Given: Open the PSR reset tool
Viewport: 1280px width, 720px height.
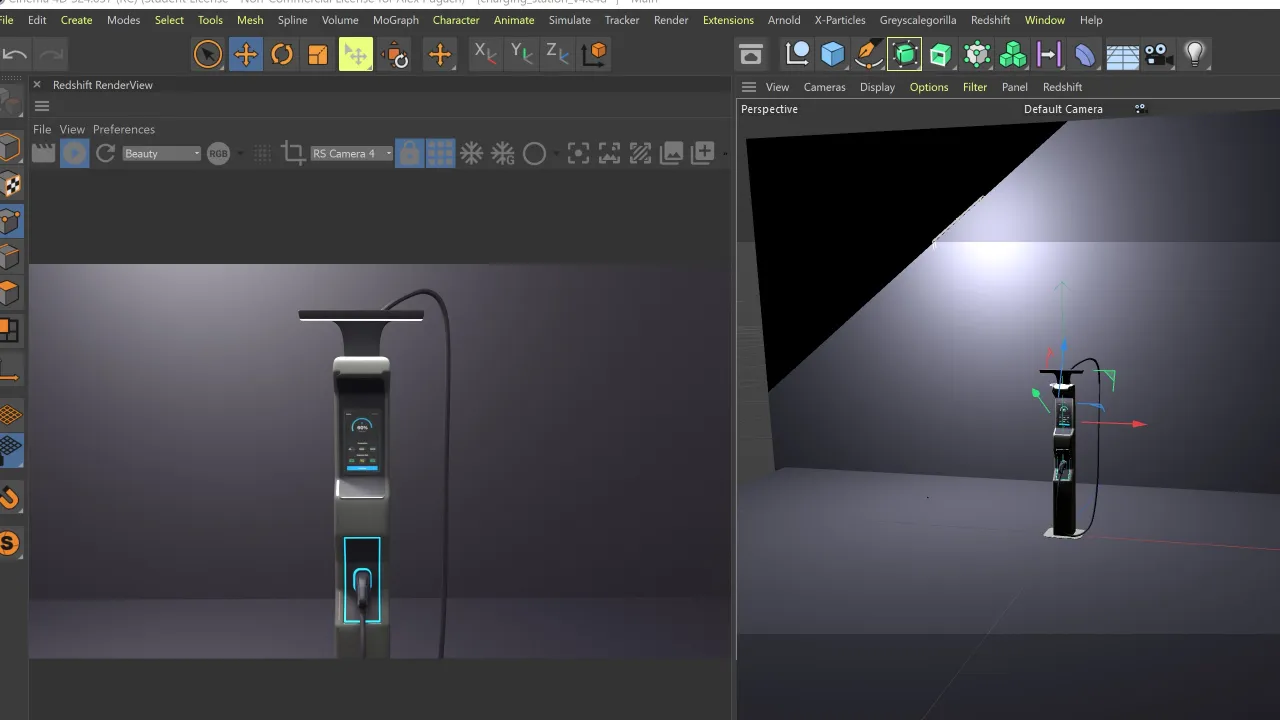Looking at the screenshot, I should (x=396, y=54).
